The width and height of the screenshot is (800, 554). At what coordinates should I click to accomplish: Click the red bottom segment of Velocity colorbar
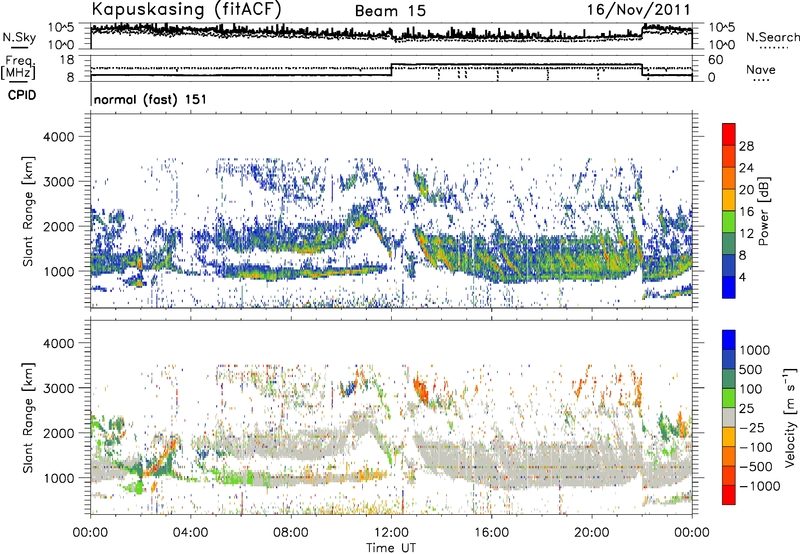tap(729, 495)
